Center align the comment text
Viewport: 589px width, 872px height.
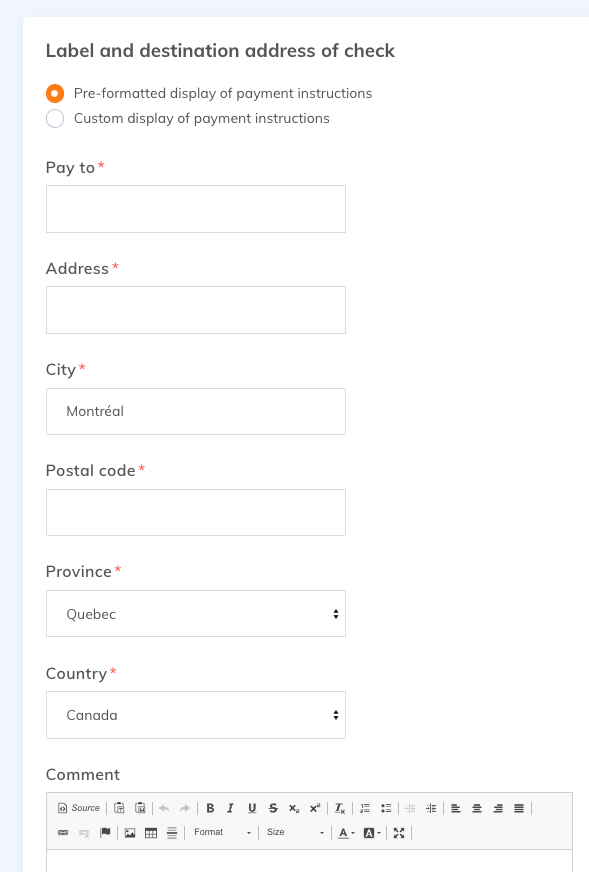(477, 808)
